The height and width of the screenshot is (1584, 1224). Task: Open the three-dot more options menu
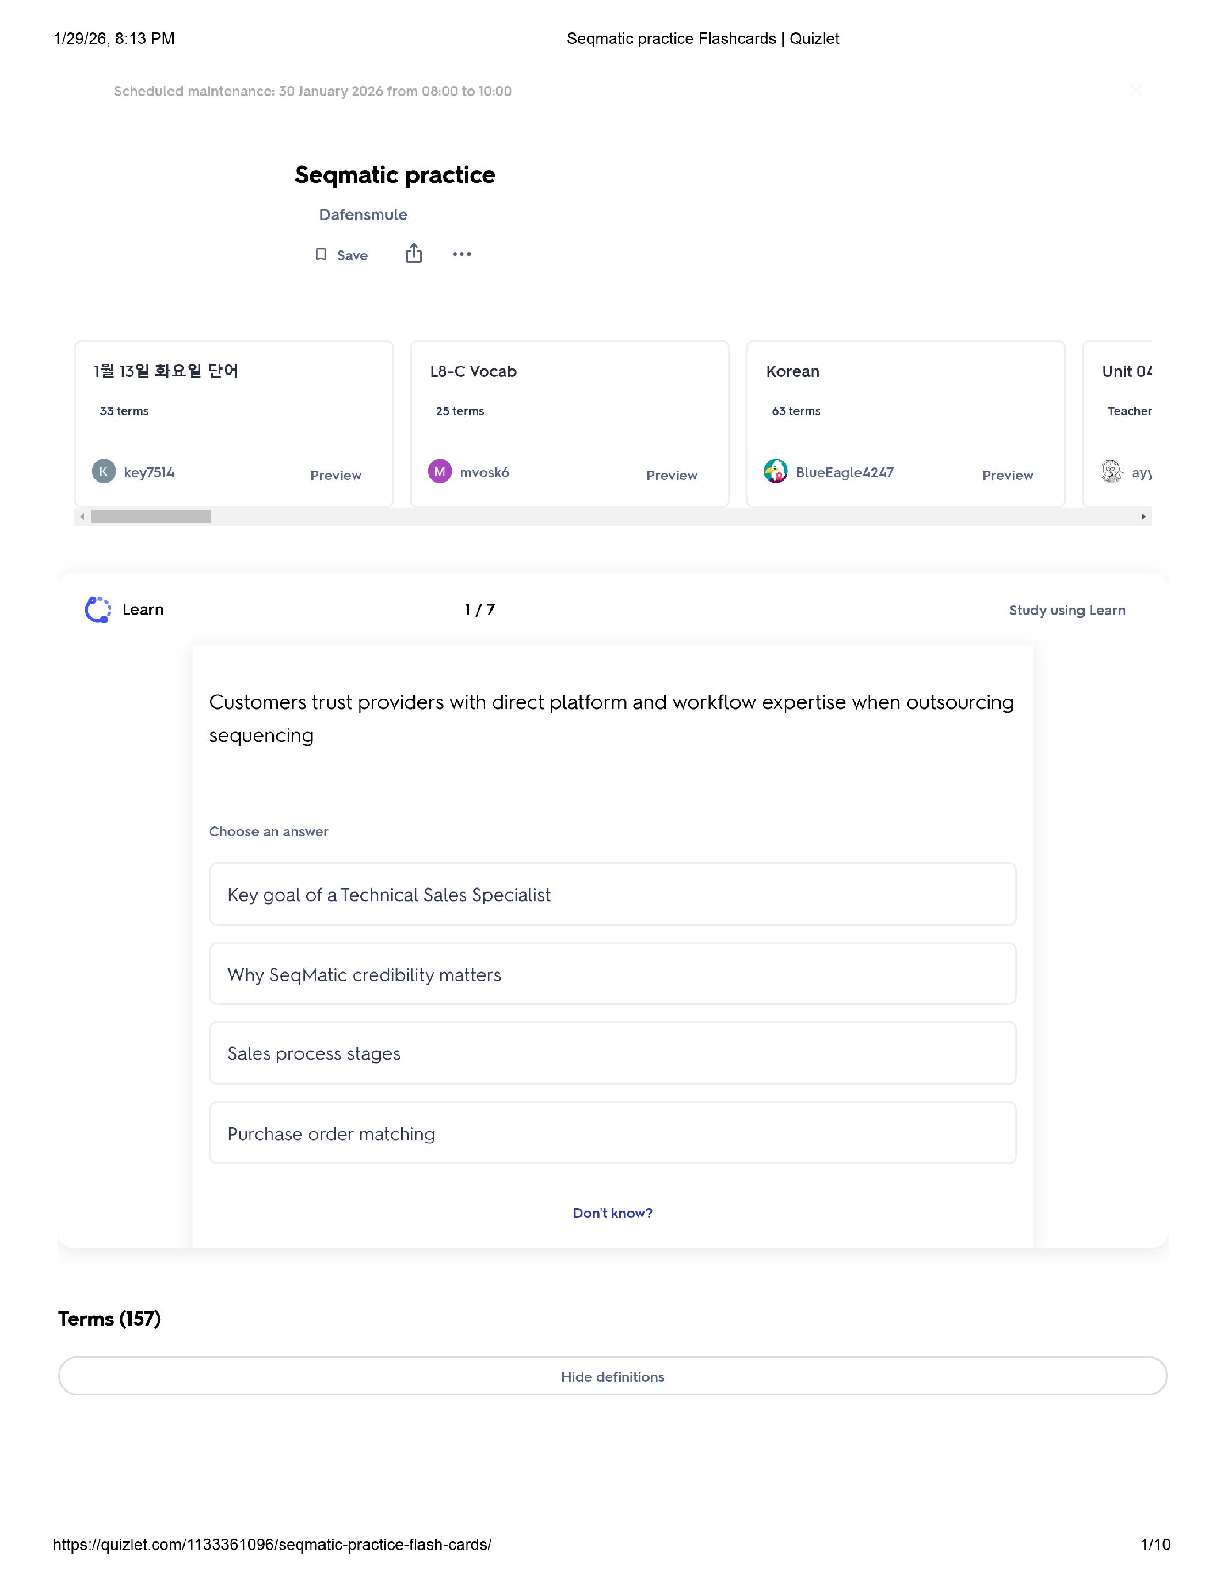coord(461,254)
